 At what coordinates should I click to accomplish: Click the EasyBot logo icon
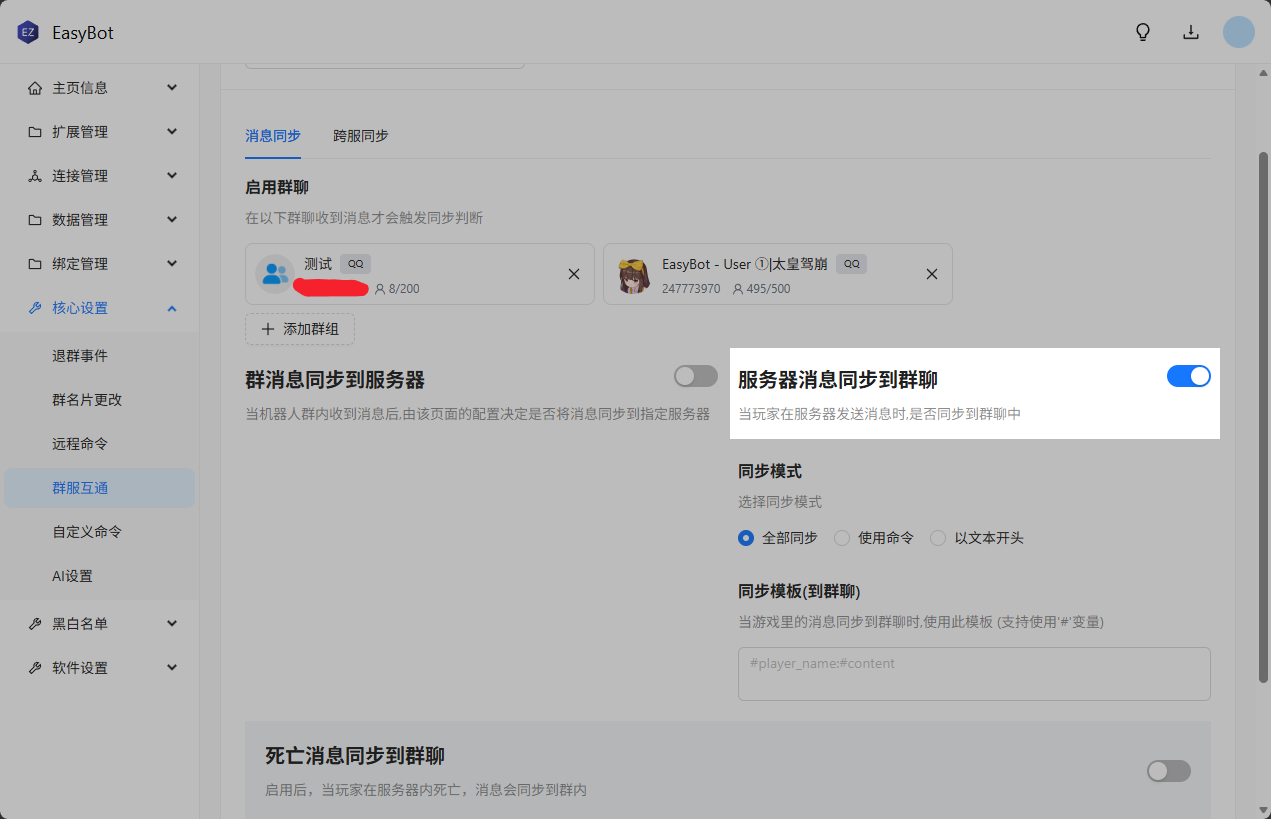pyautogui.click(x=27, y=33)
